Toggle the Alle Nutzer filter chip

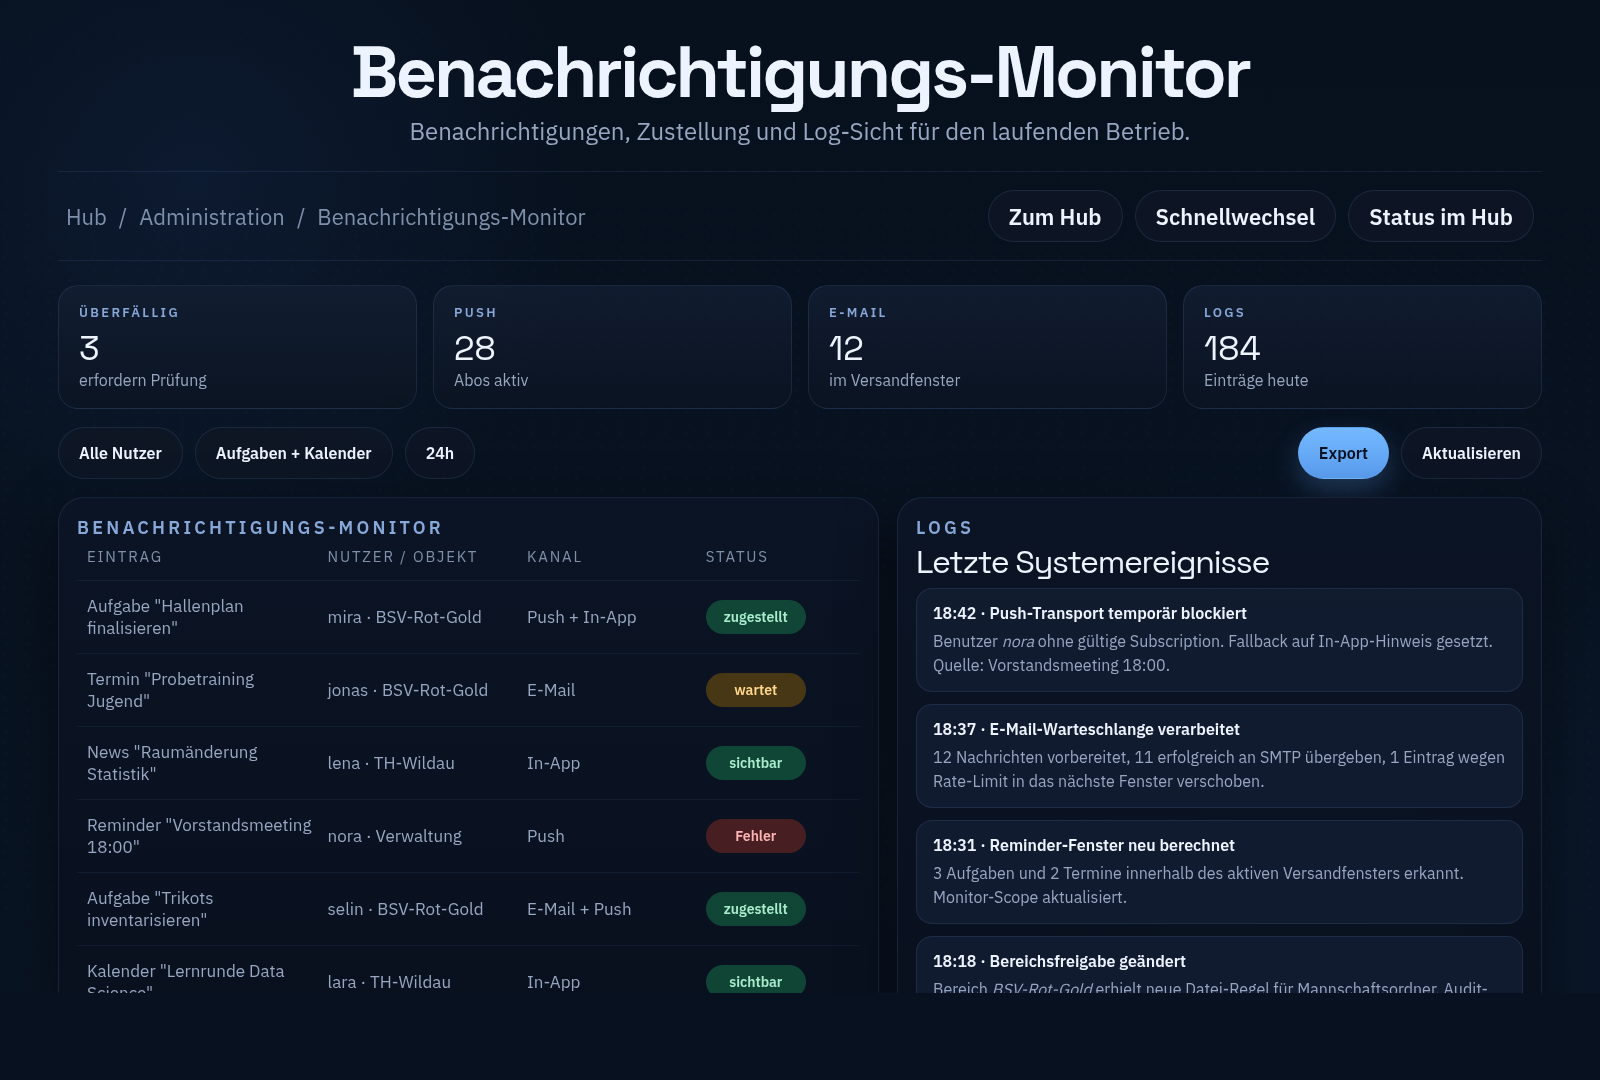coord(120,453)
